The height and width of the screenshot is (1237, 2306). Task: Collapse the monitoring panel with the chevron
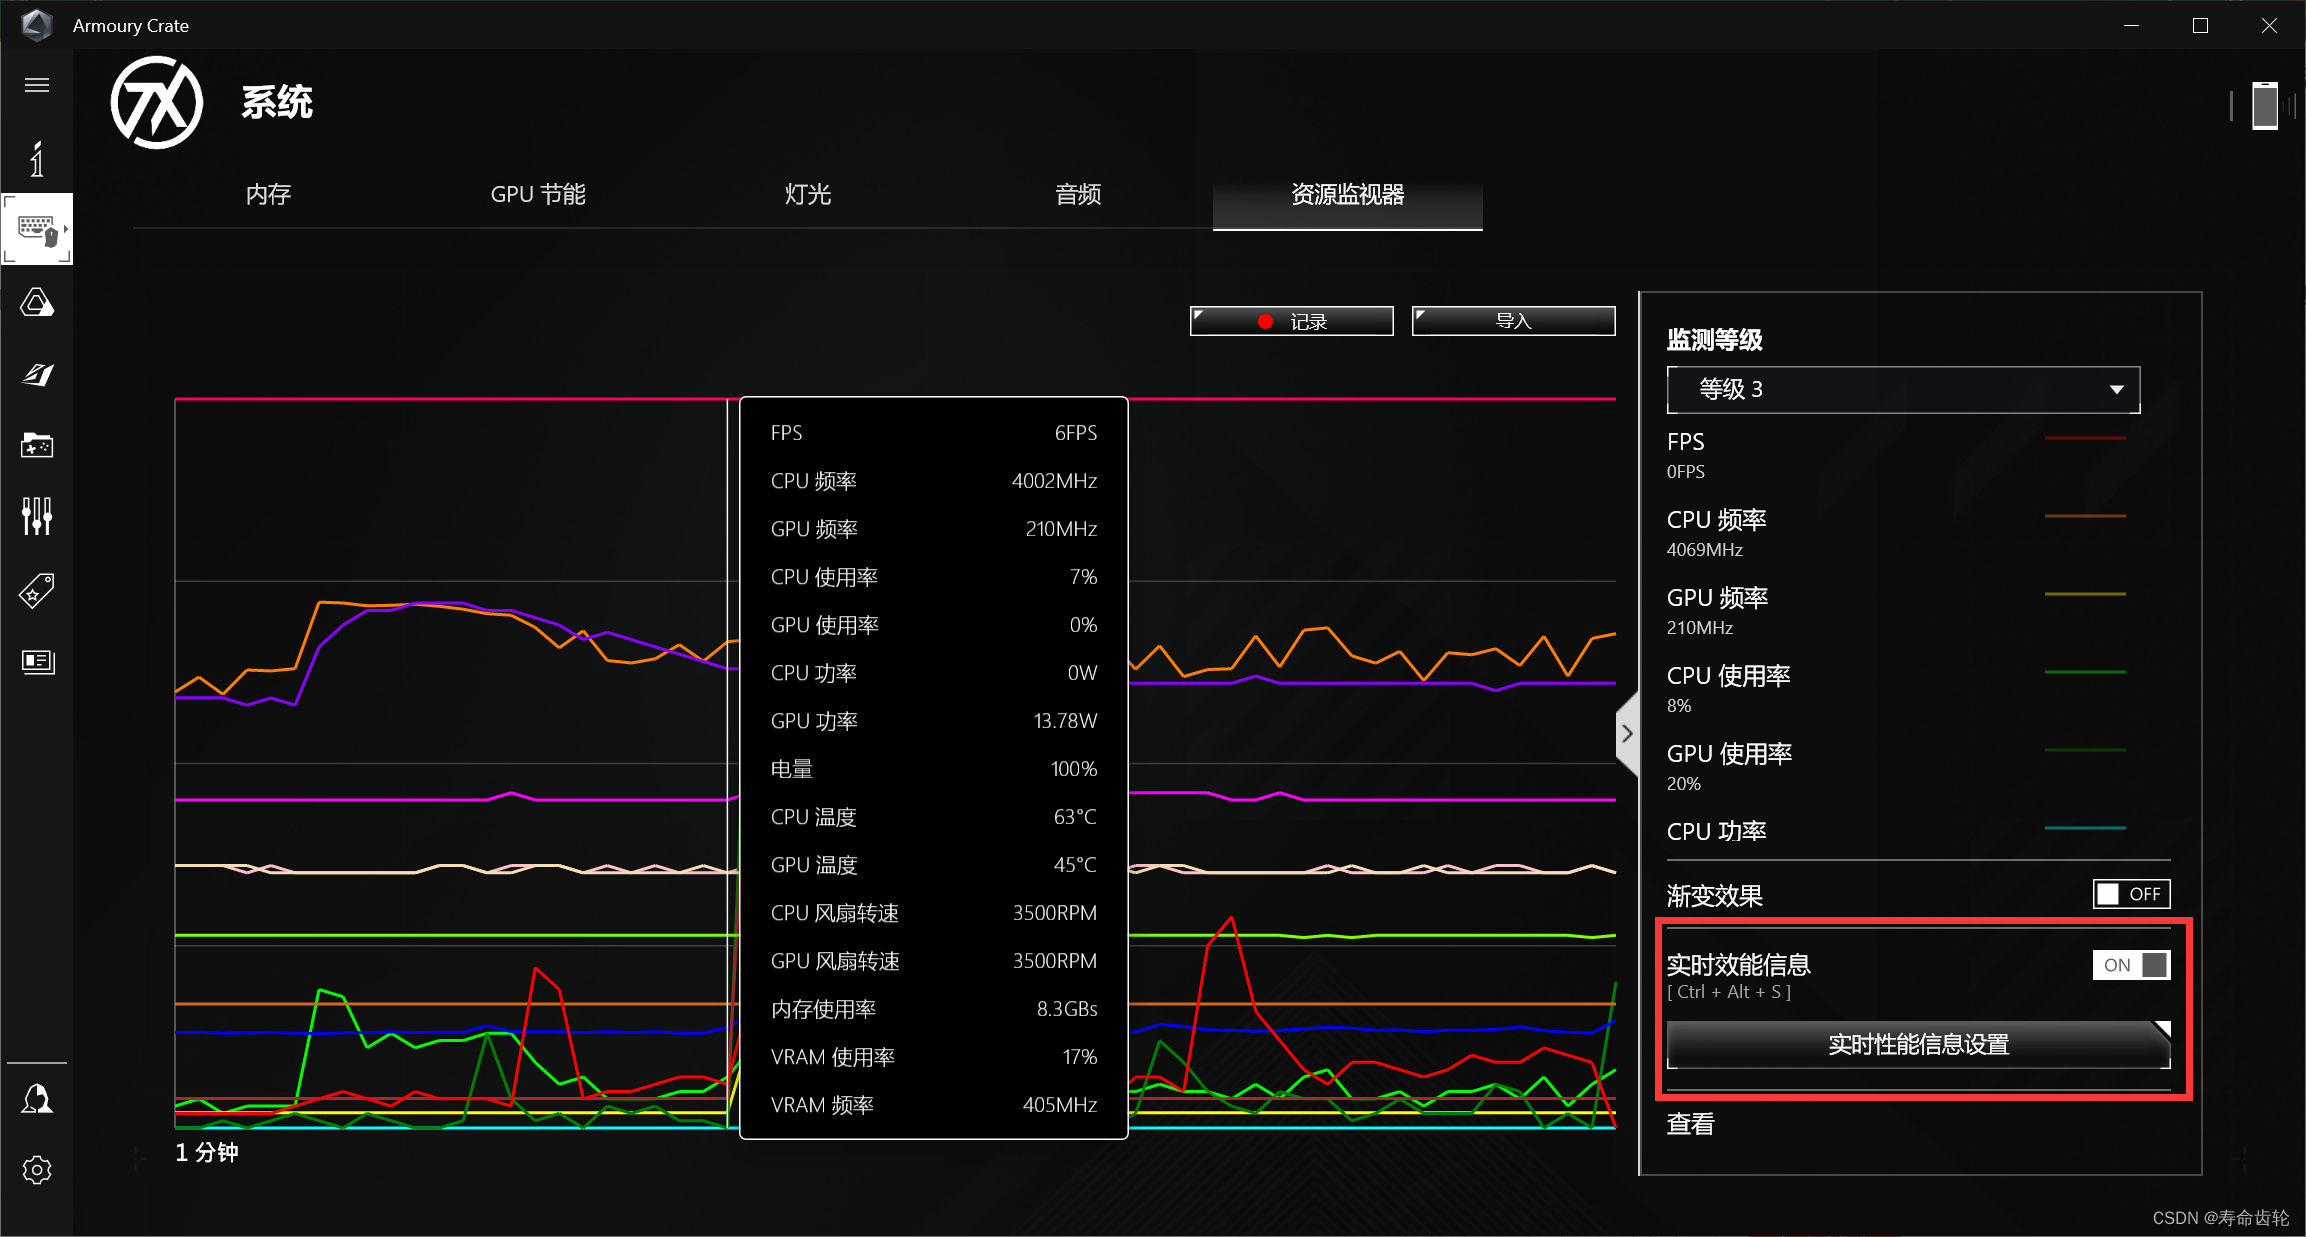1627,733
